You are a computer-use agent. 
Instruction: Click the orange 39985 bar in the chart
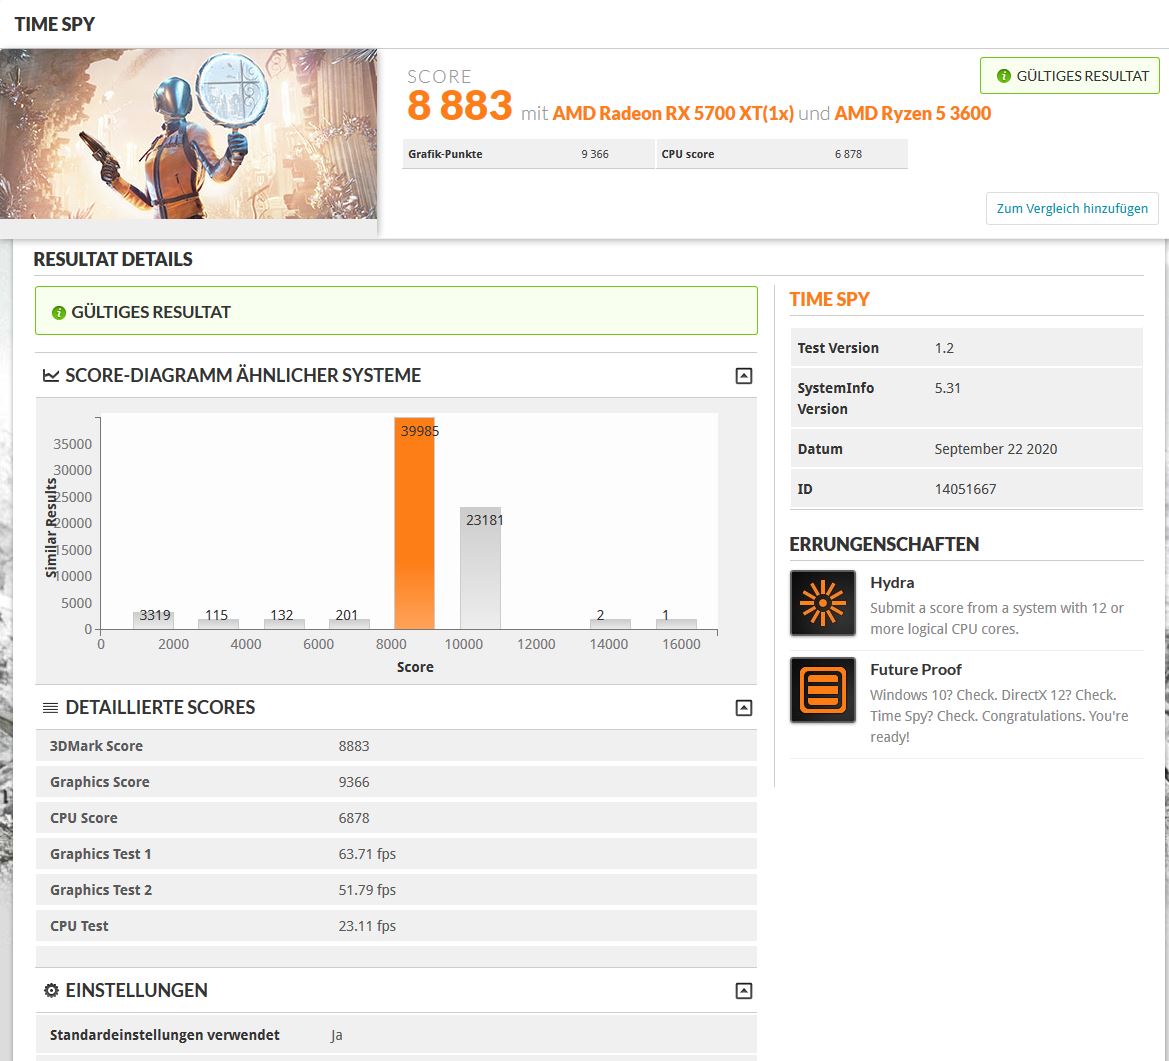[414, 523]
